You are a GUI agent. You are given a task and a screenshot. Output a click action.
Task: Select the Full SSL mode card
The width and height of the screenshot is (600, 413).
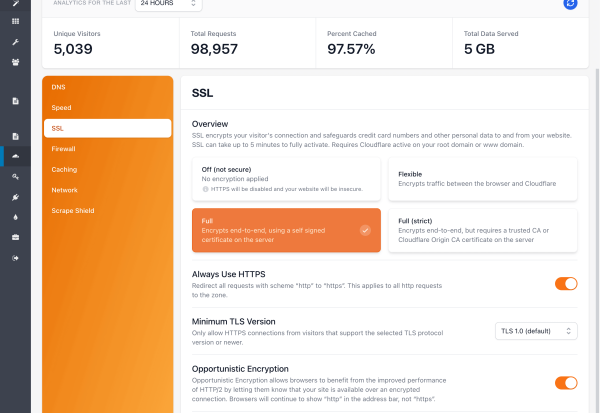(286, 230)
